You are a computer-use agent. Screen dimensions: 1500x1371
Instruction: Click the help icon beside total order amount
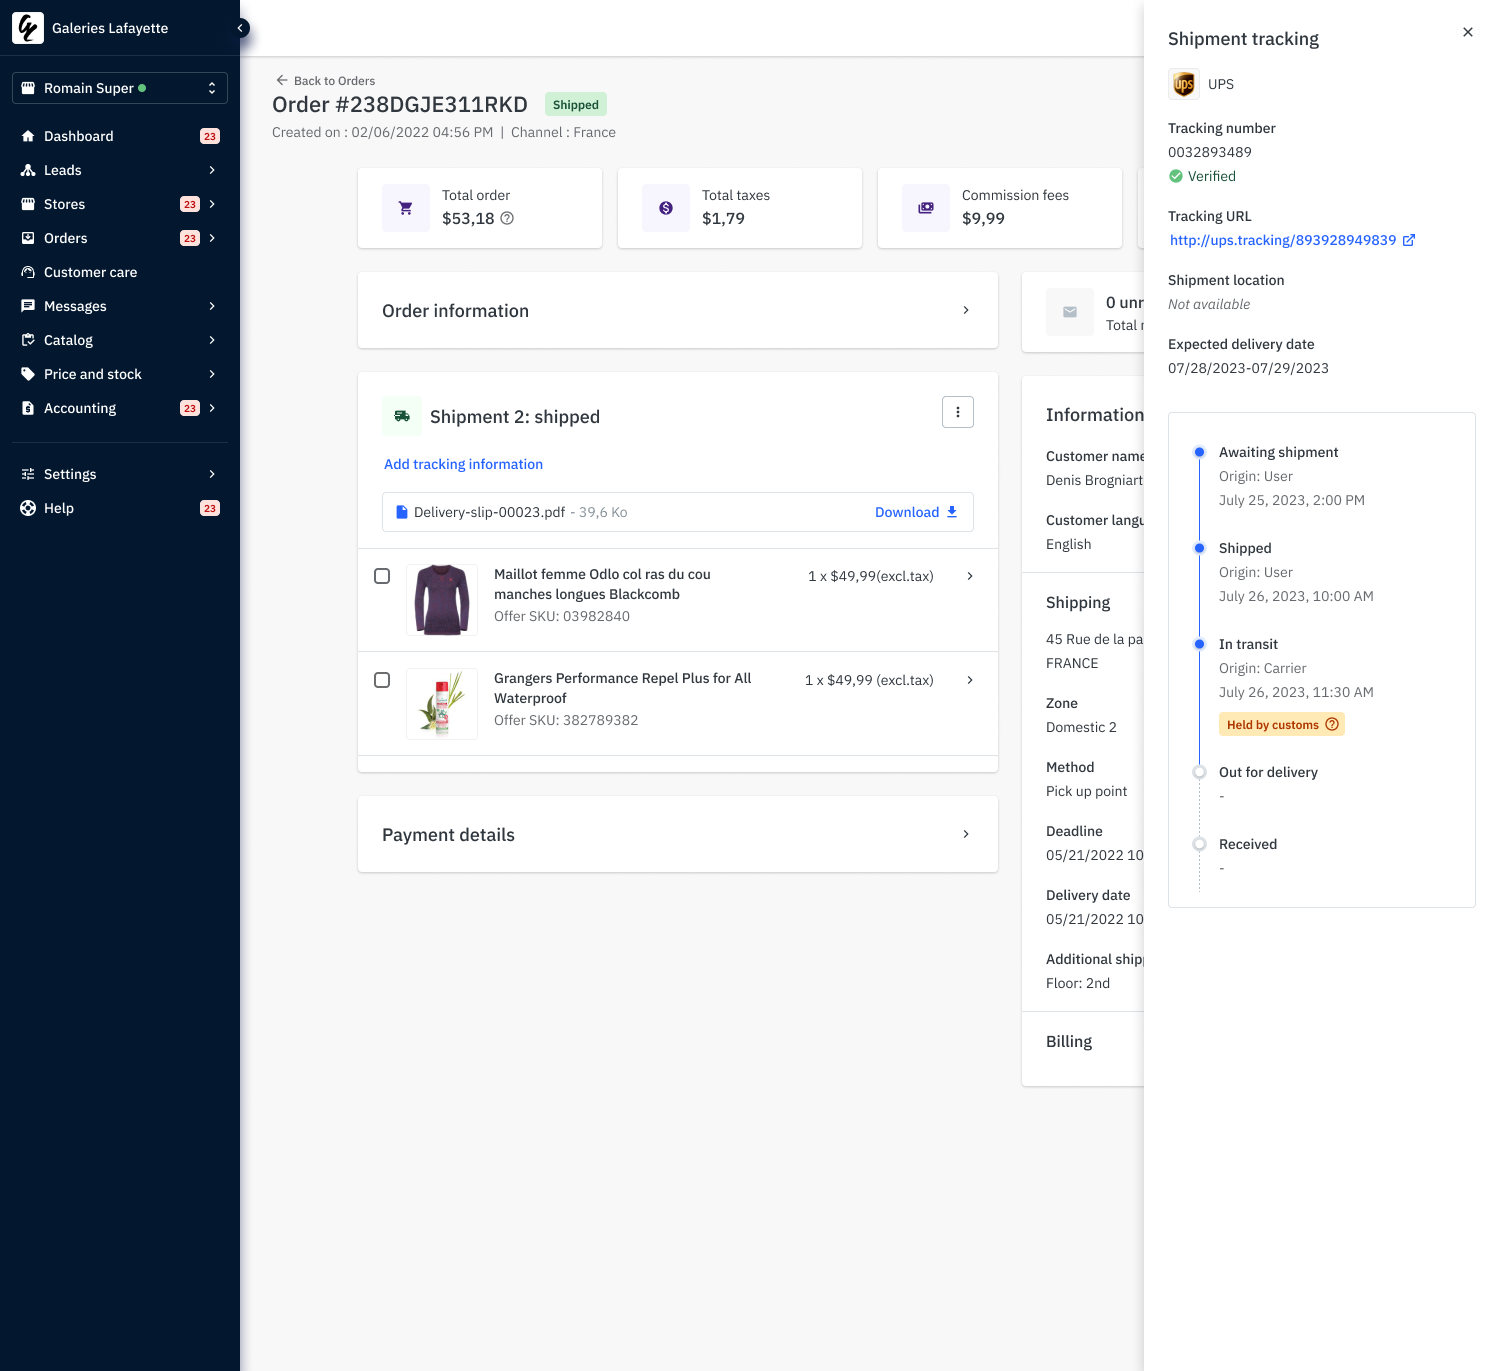507,218
